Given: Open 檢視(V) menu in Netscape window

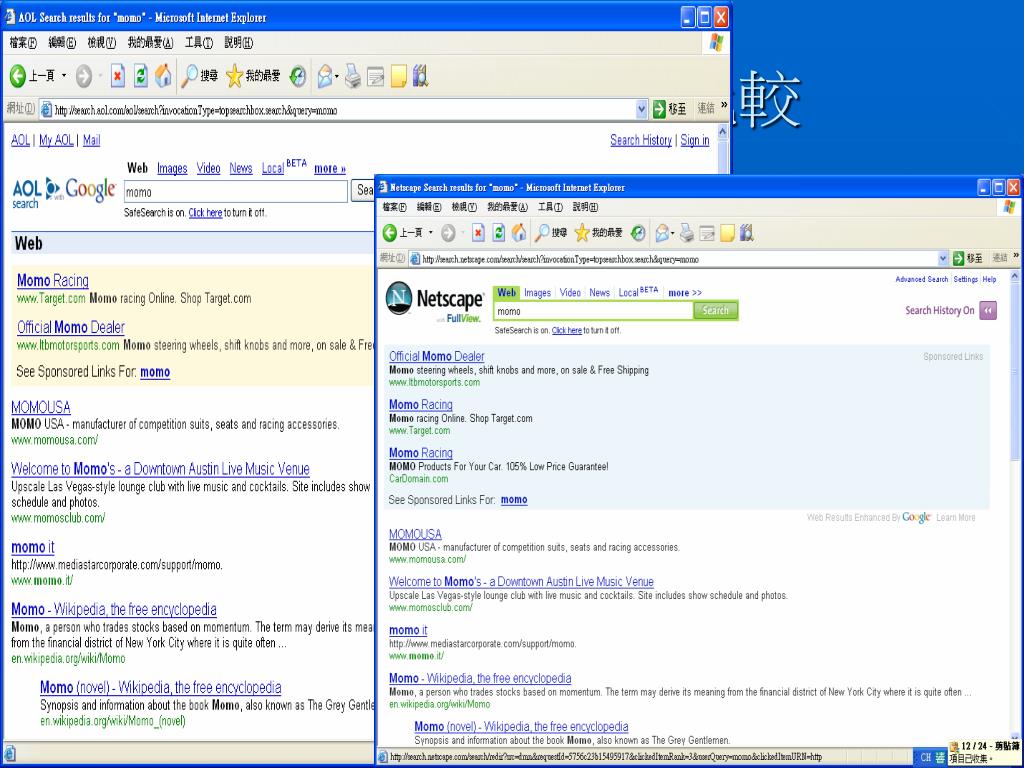Looking at the screenshot, I should [x=464, y=207].
